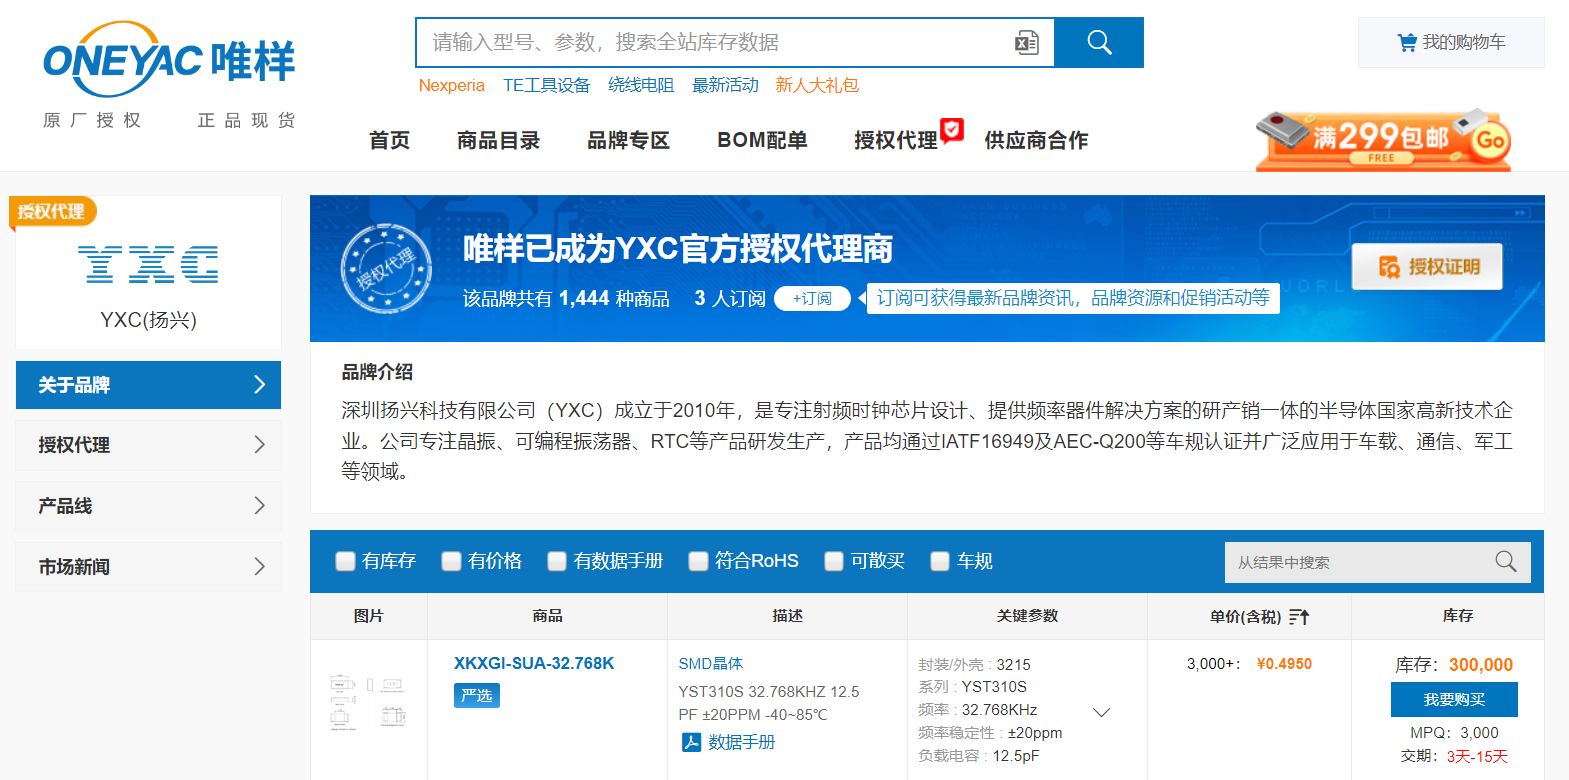1569x780 pixels.
Task: Sort by price using 单价 sort icon
Action: [1299, 617]
